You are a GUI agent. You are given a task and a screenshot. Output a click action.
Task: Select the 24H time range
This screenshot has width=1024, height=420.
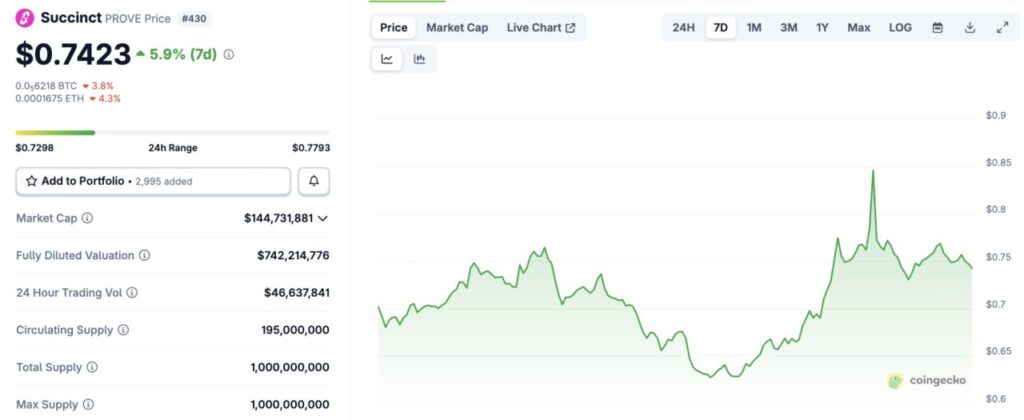coord(683,28)
